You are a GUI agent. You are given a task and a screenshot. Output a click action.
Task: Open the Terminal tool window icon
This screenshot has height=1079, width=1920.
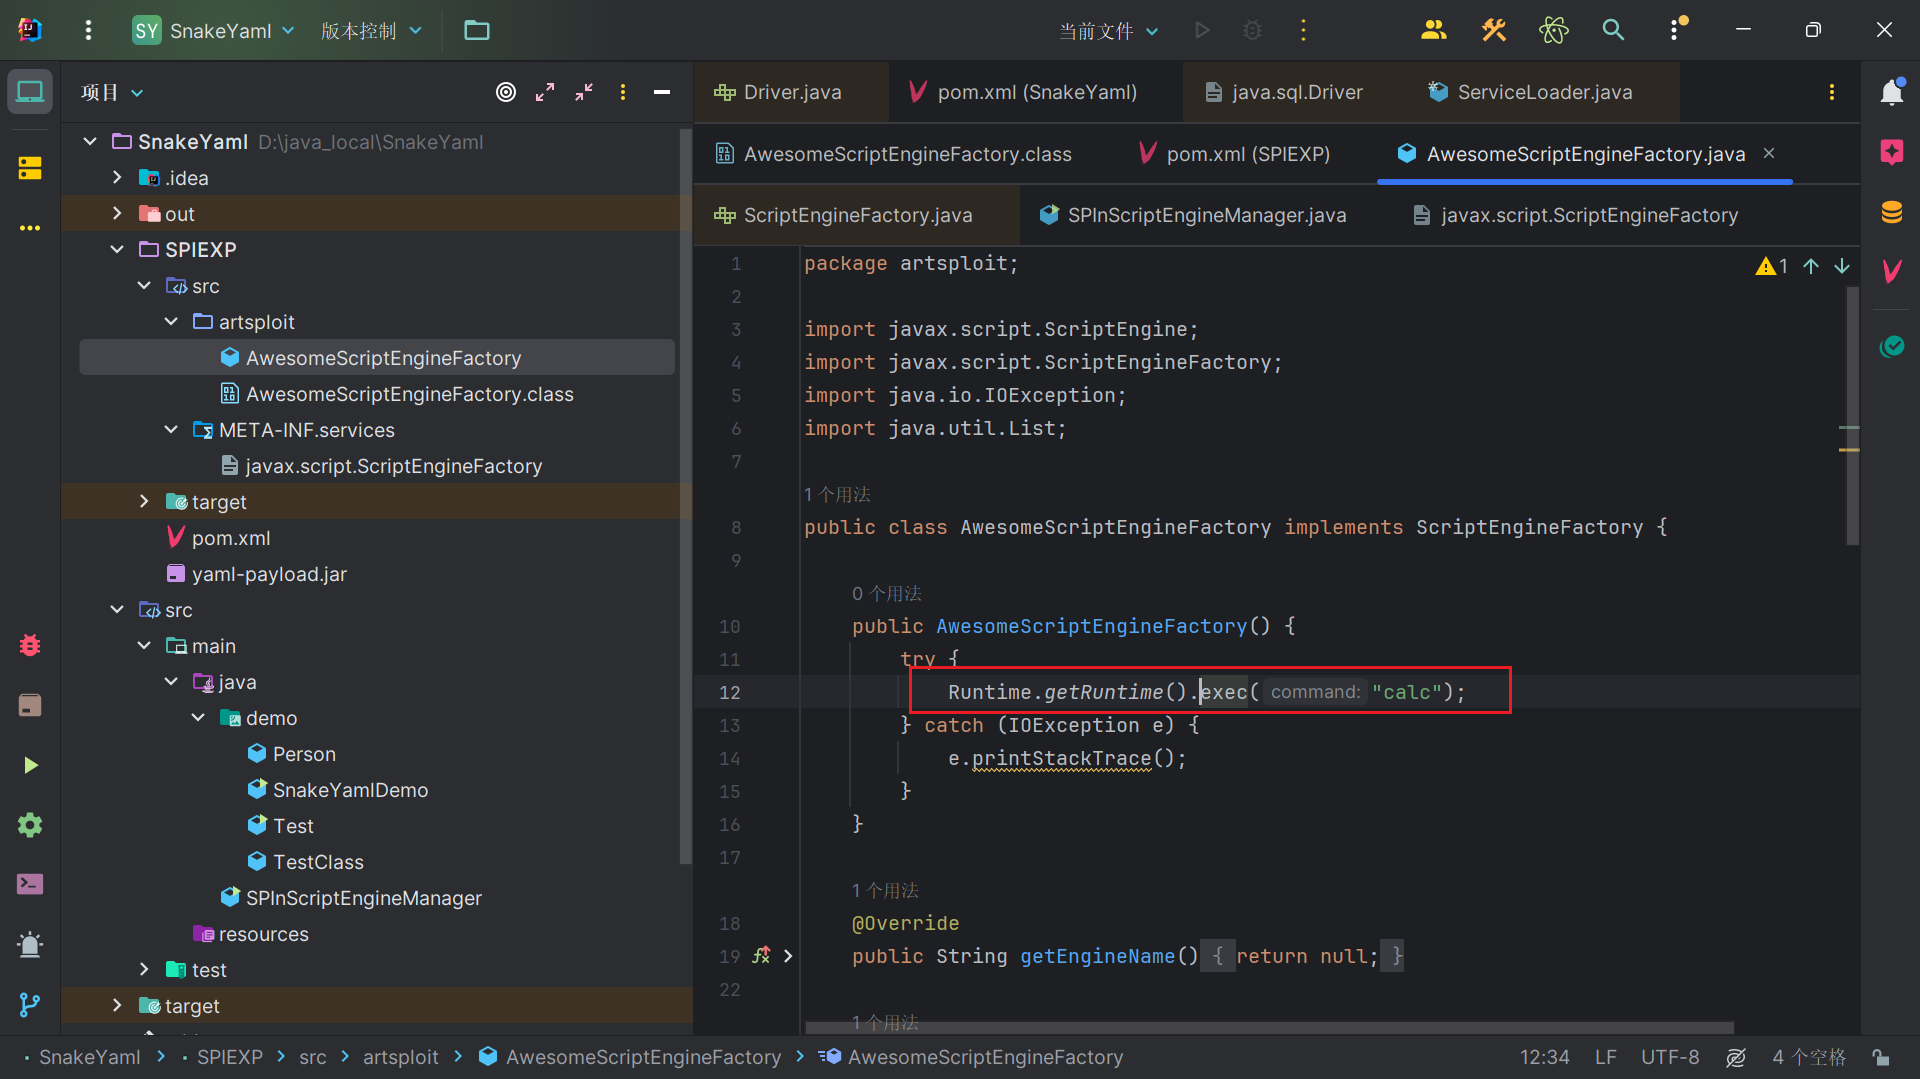click(30, 884)
